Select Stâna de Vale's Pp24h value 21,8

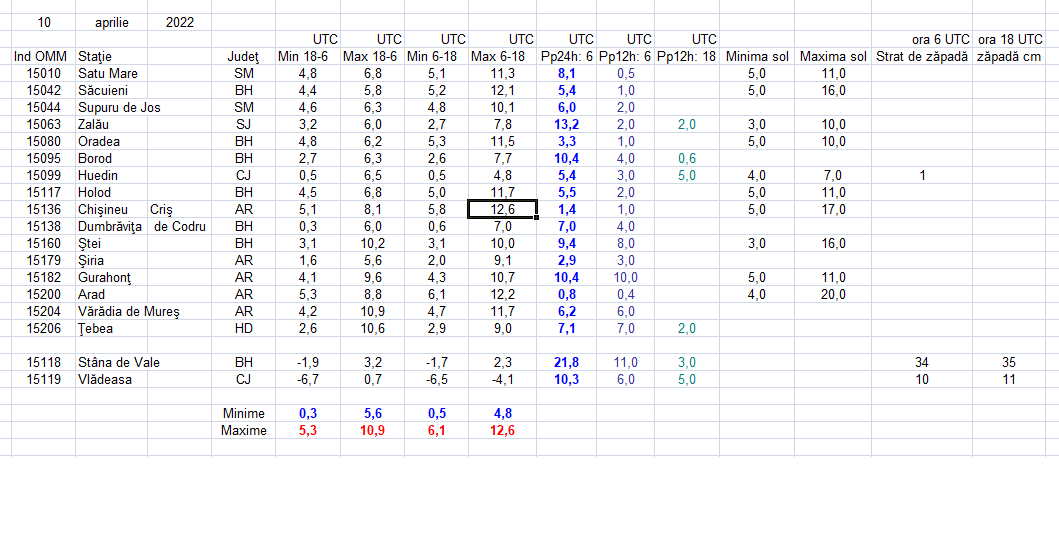click(x=567, y=363)
